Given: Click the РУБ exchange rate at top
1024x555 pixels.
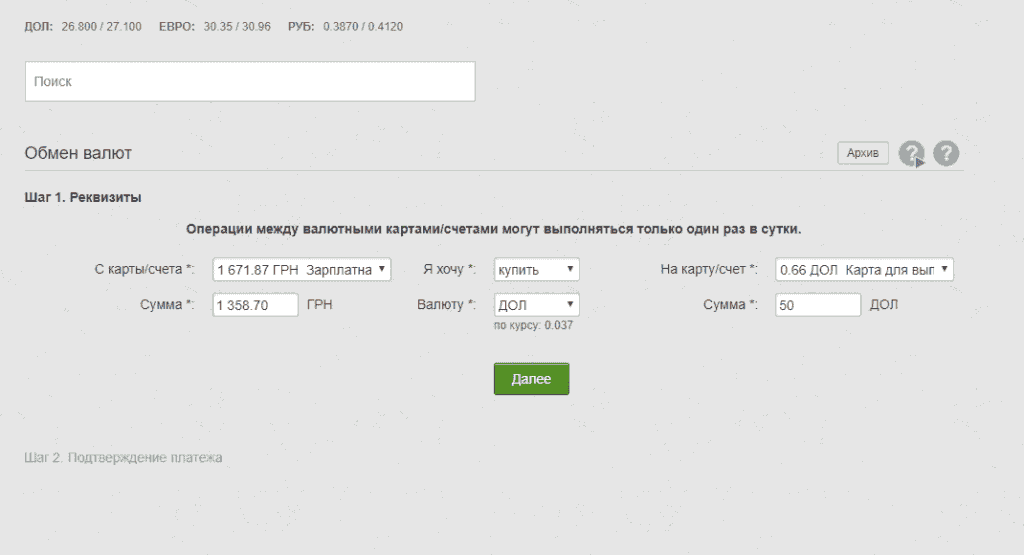Looking at the screenshot, I should [x=343, y=26].
